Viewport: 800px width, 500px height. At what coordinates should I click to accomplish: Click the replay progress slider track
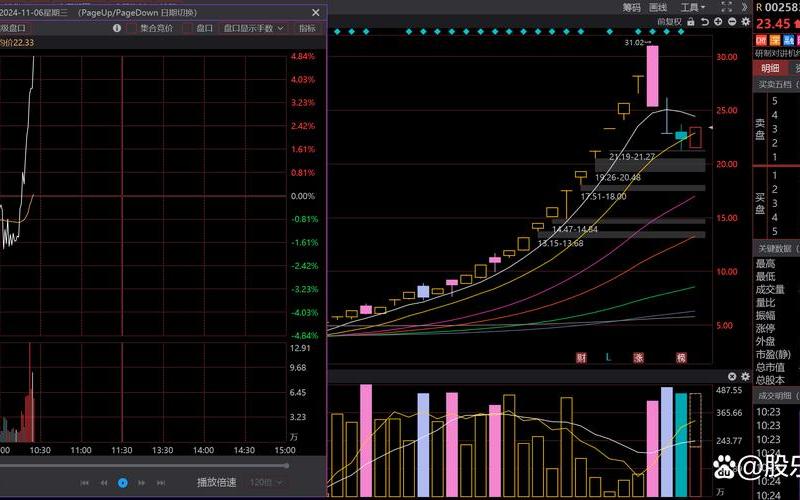[150, 465]
